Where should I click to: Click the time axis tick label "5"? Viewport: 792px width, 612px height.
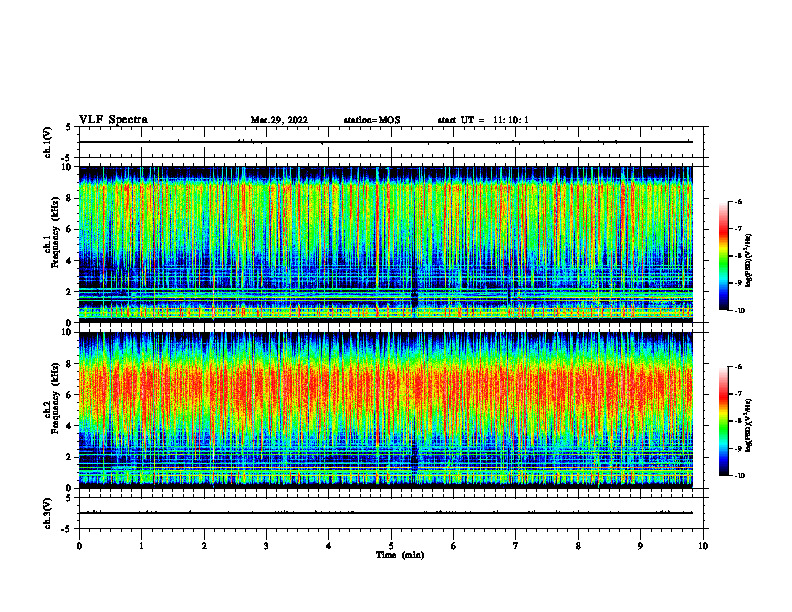(391, 546)
